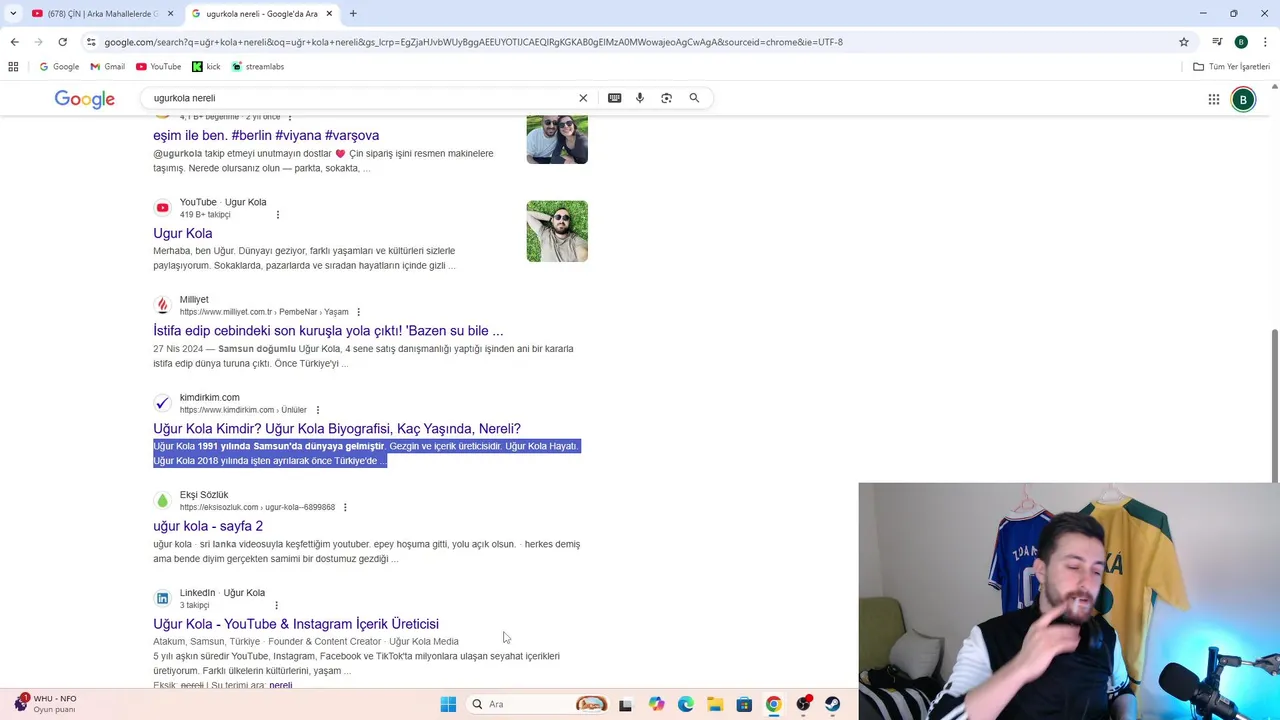Launch Copilot from the taskbar
The image size is (1280, 720).
point(656,704)
